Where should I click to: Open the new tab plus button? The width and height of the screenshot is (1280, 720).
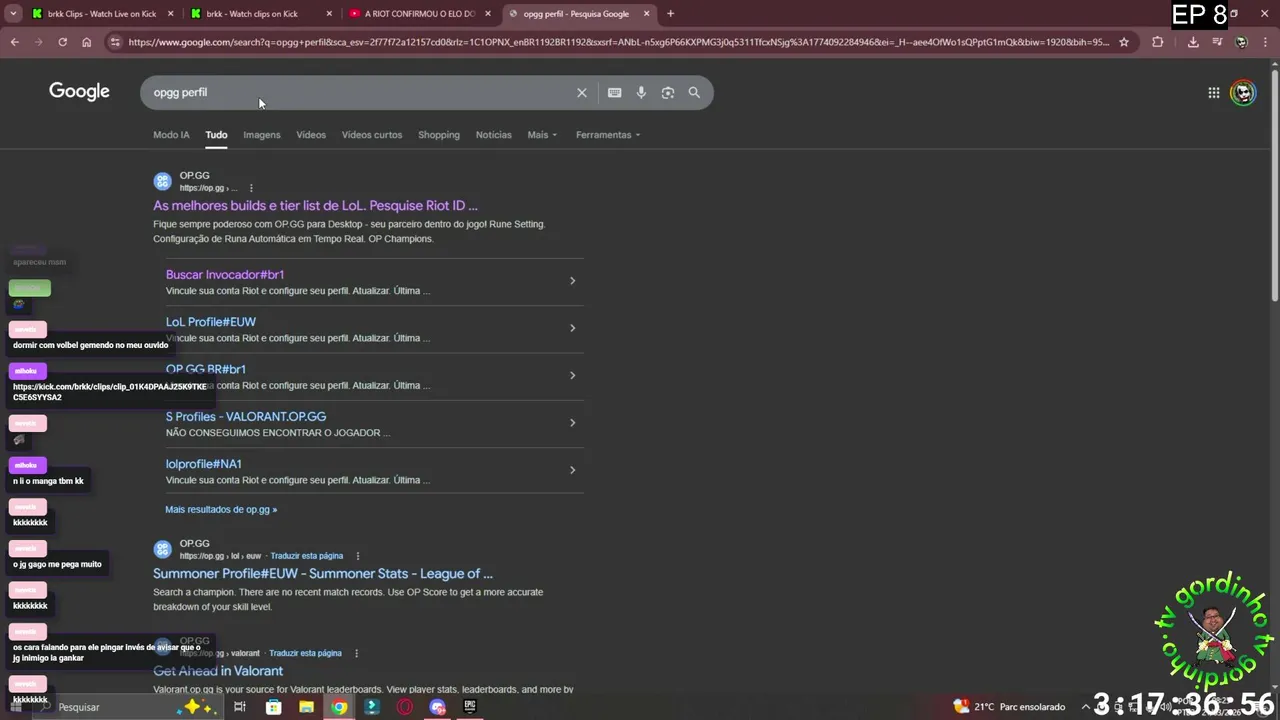coord(670,14)
